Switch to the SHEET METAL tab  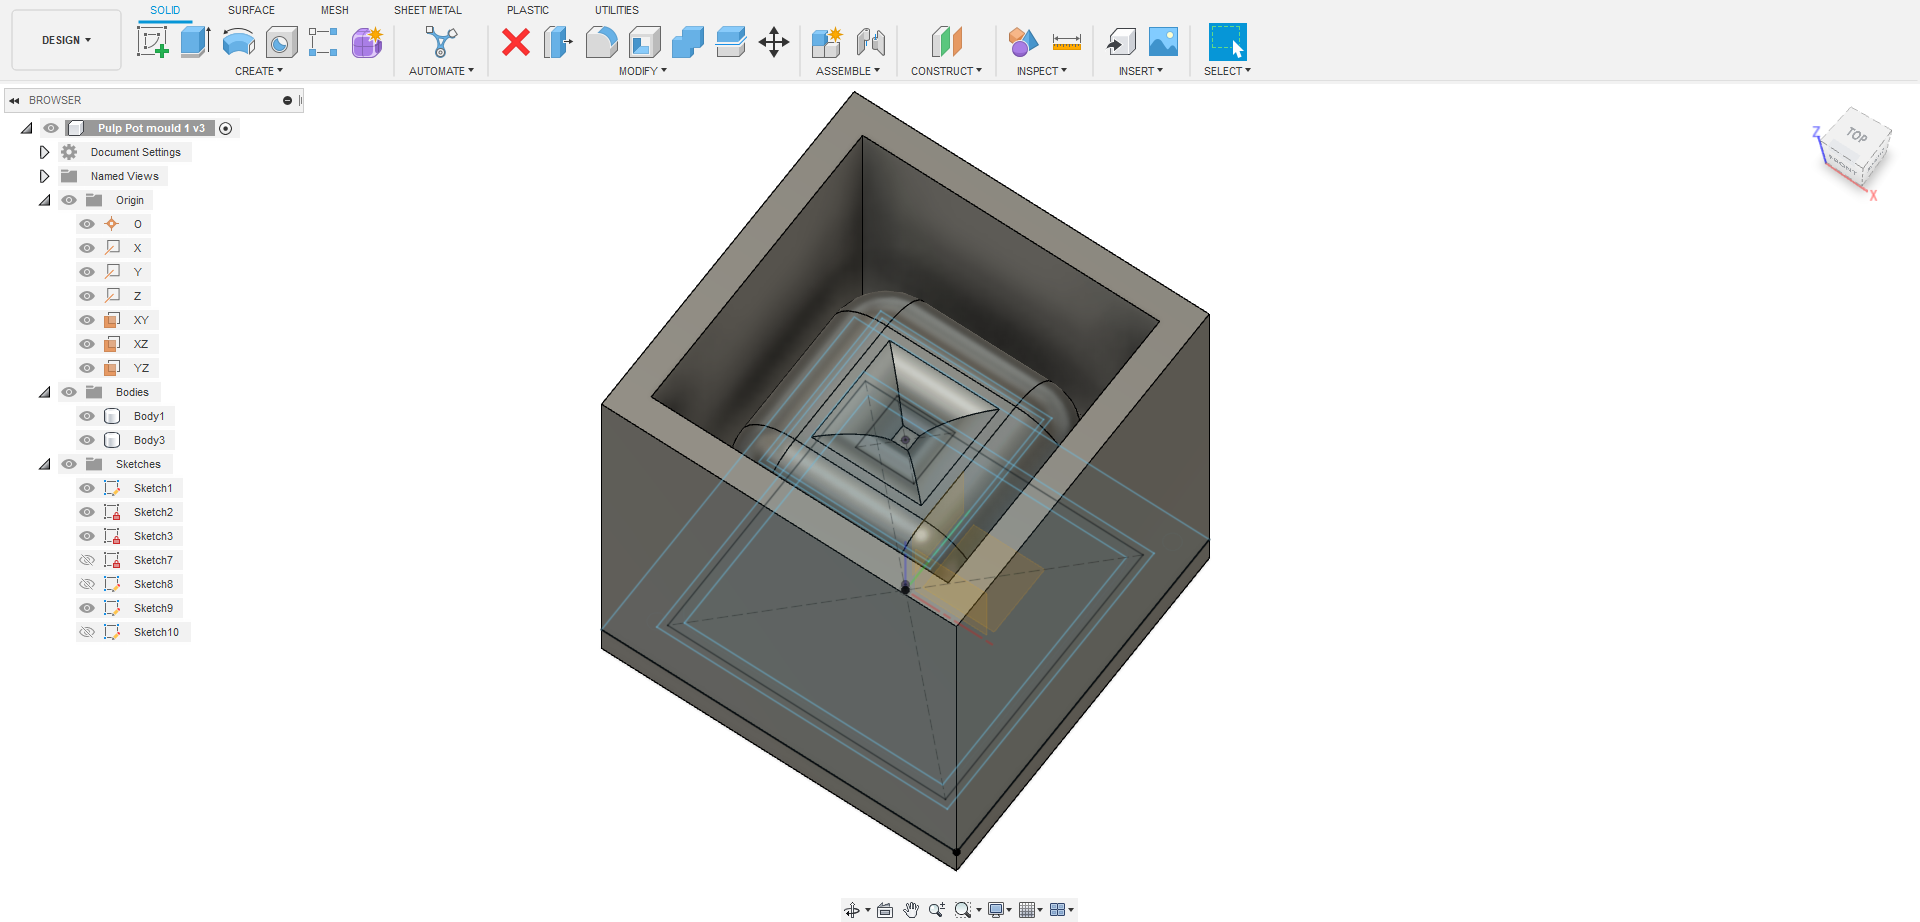(428, 10)
